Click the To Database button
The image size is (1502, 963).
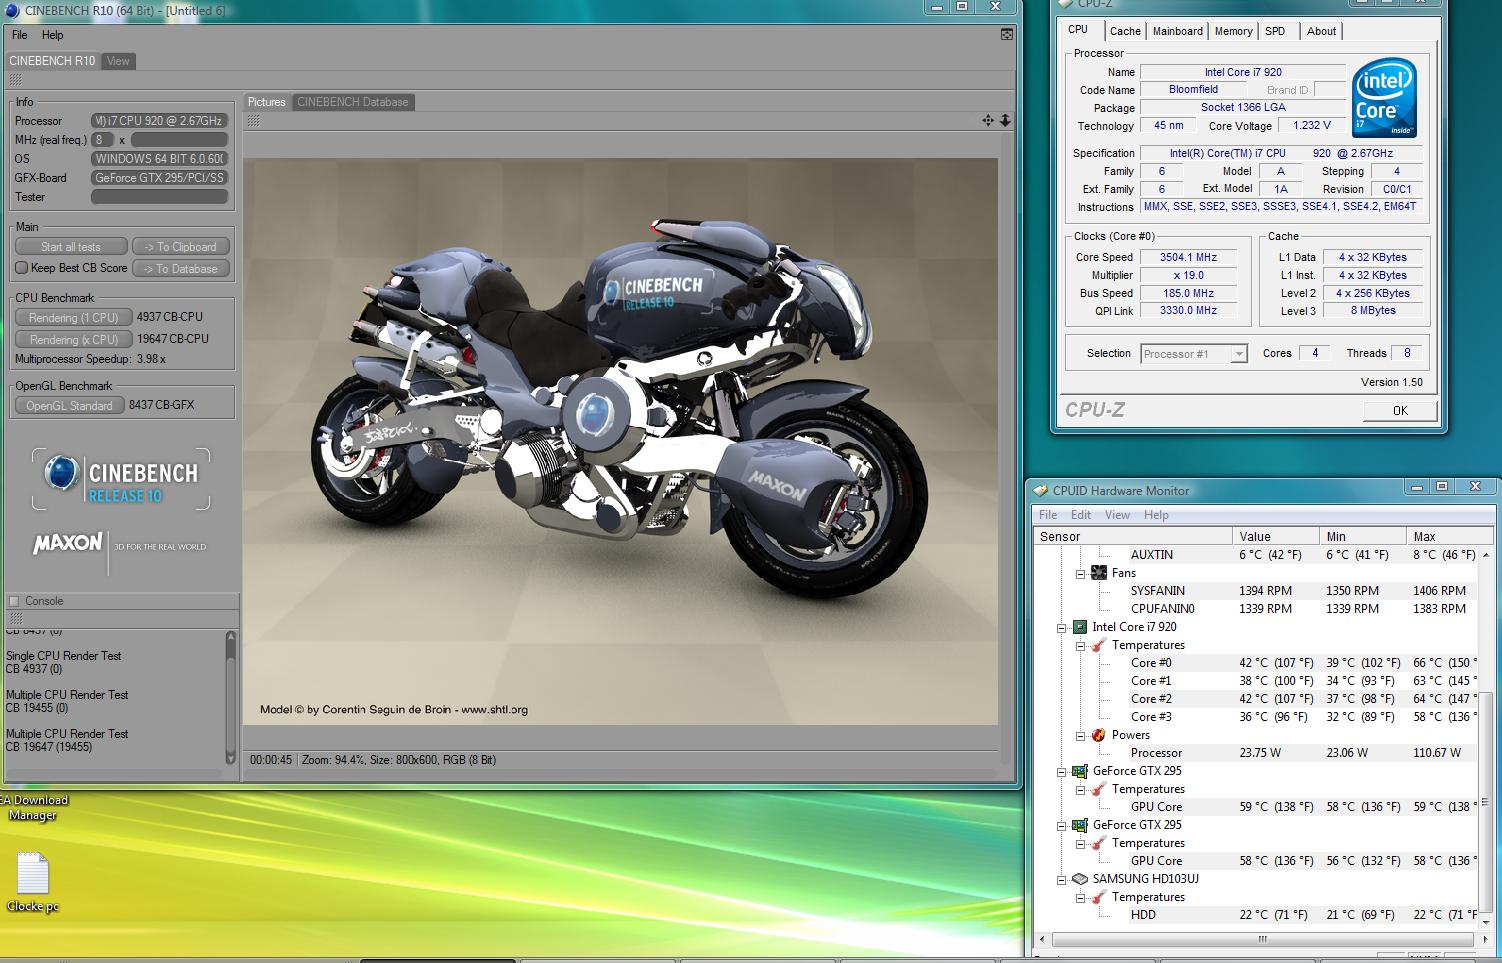point(181,269)
